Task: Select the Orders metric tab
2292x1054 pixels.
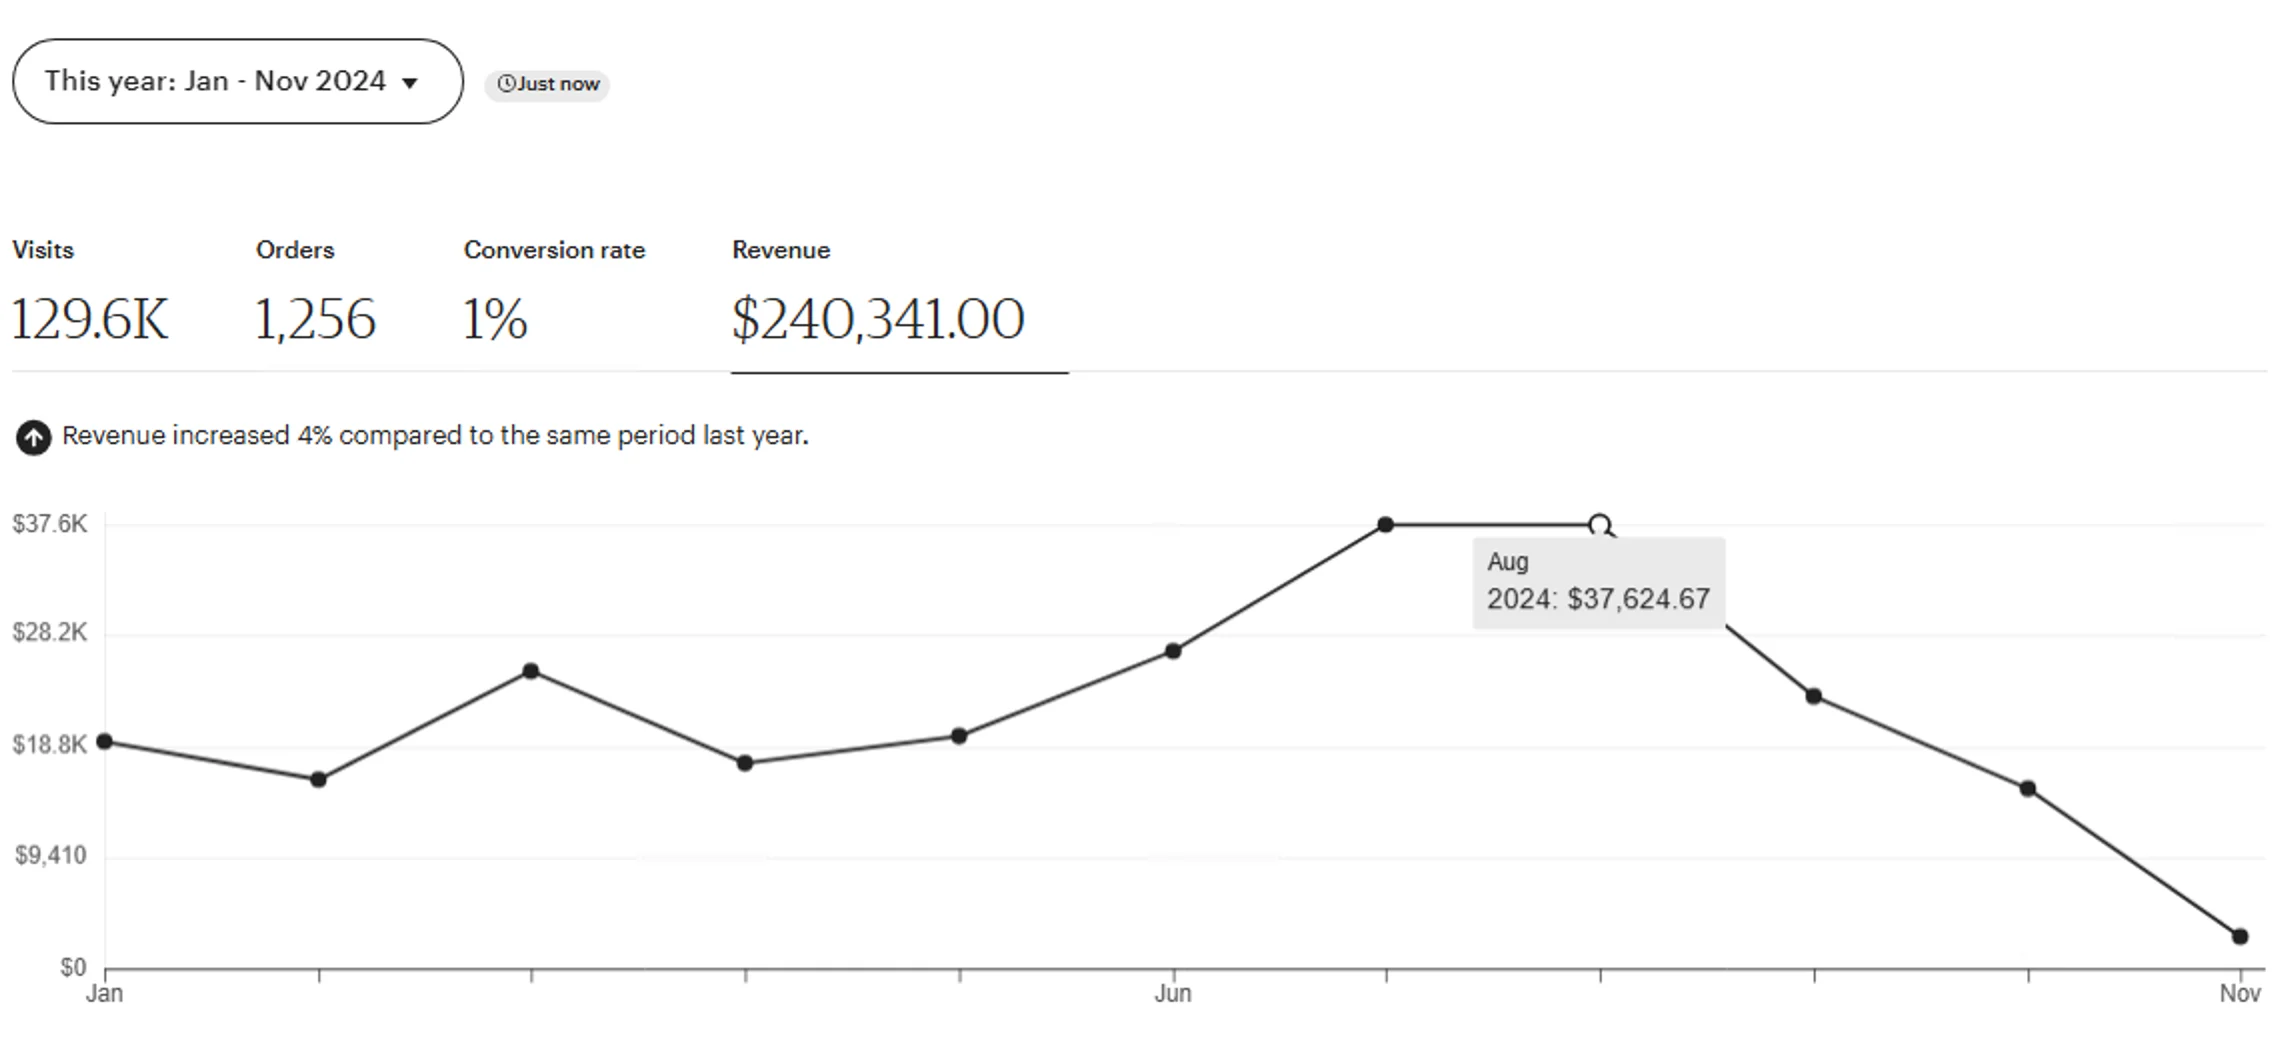Action: click(x=315, y=295)
